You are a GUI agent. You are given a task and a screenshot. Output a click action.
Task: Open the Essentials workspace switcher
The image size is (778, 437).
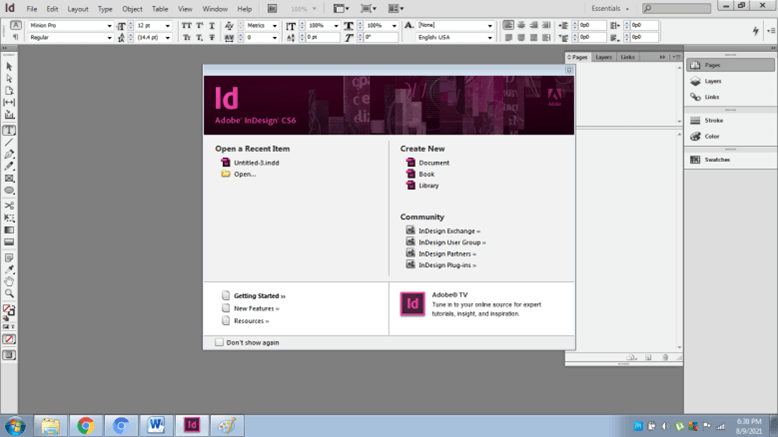click(x=610, y=8)
